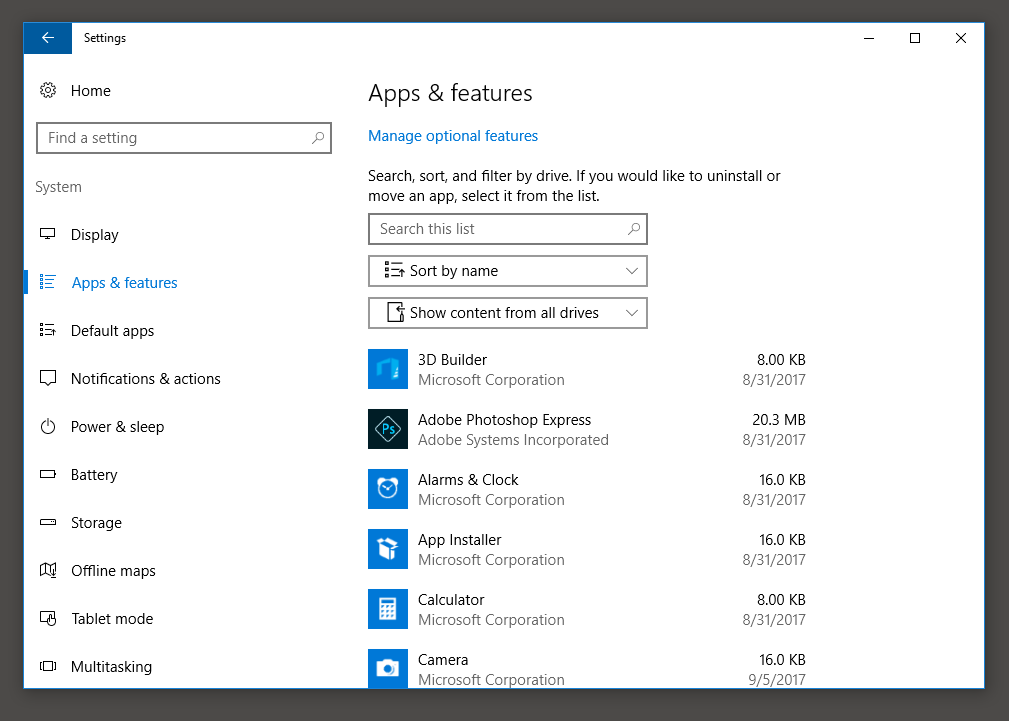Click Adobe Systems Incorporated publisher text
The image size is (1009, 721).
513,440
